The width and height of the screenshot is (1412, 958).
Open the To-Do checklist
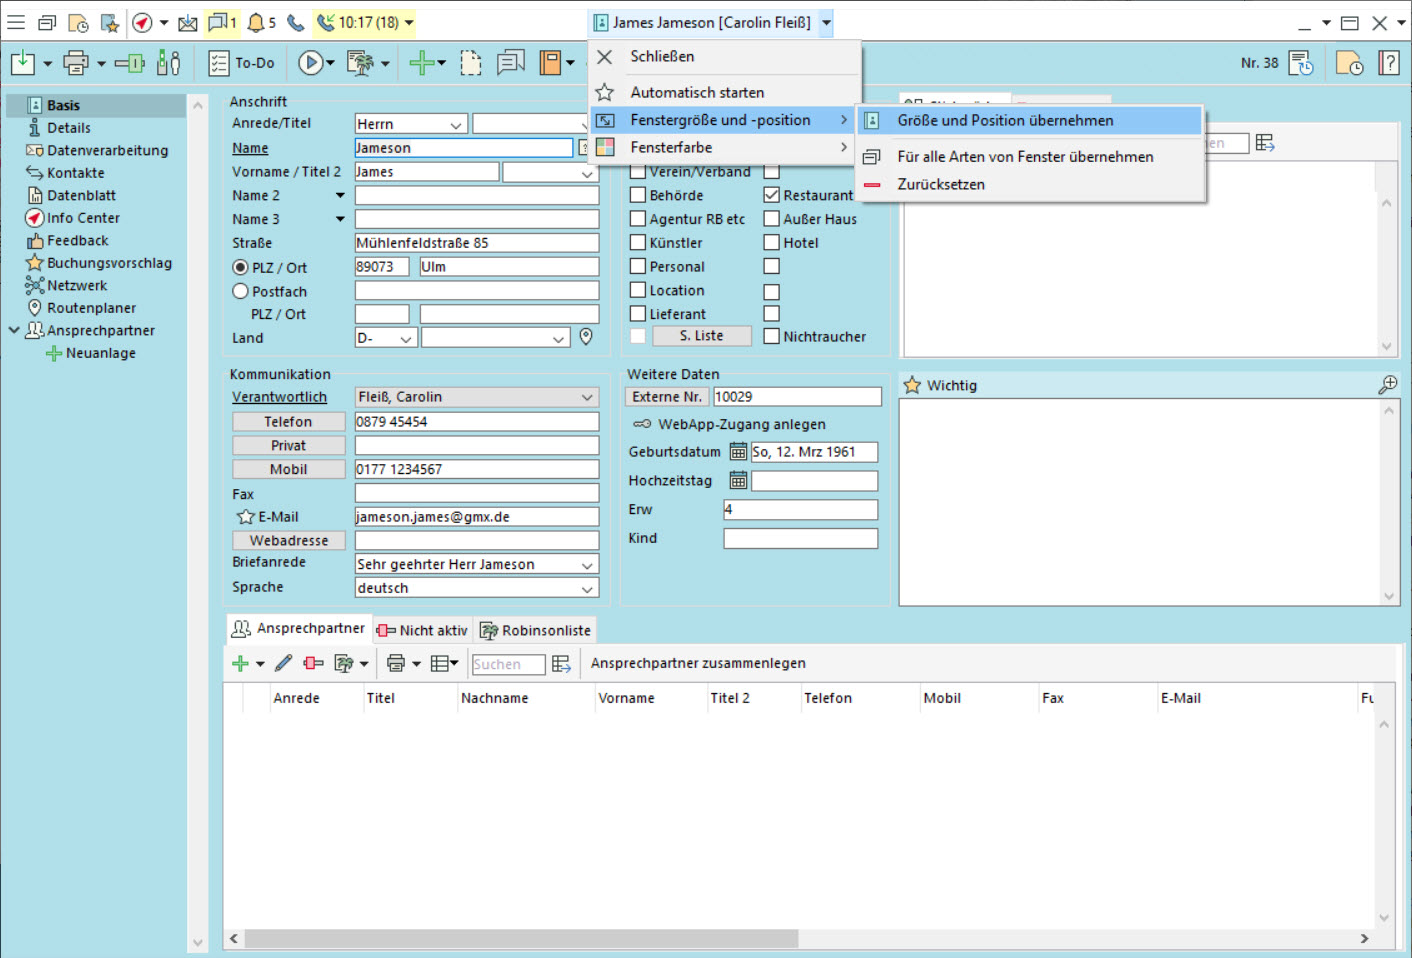pyautogui.click(x=241, y=63)
